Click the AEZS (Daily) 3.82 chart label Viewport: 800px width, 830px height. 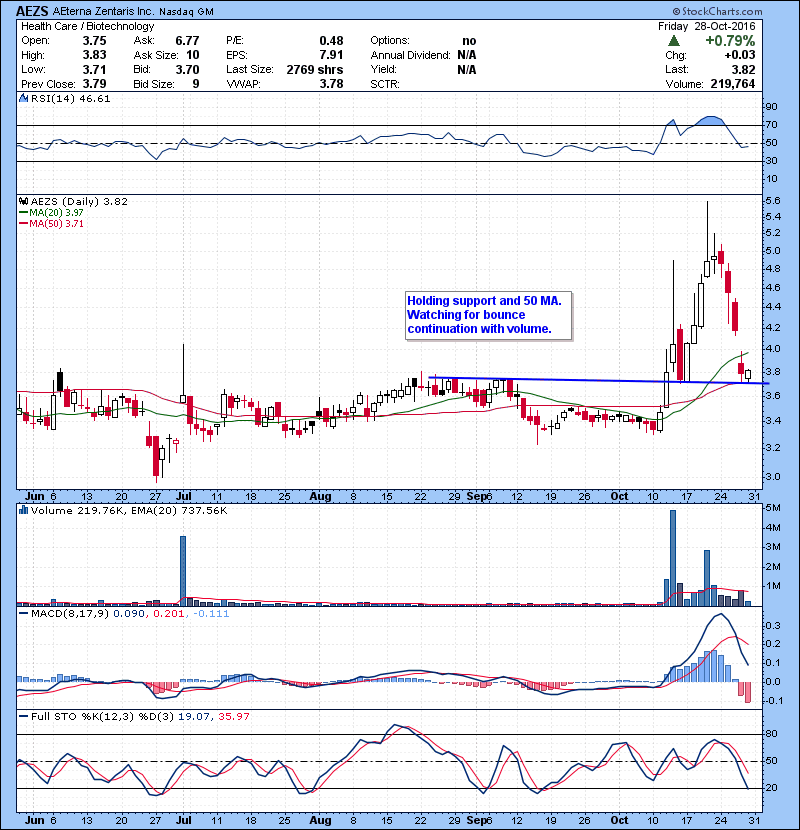coord(79,201)
